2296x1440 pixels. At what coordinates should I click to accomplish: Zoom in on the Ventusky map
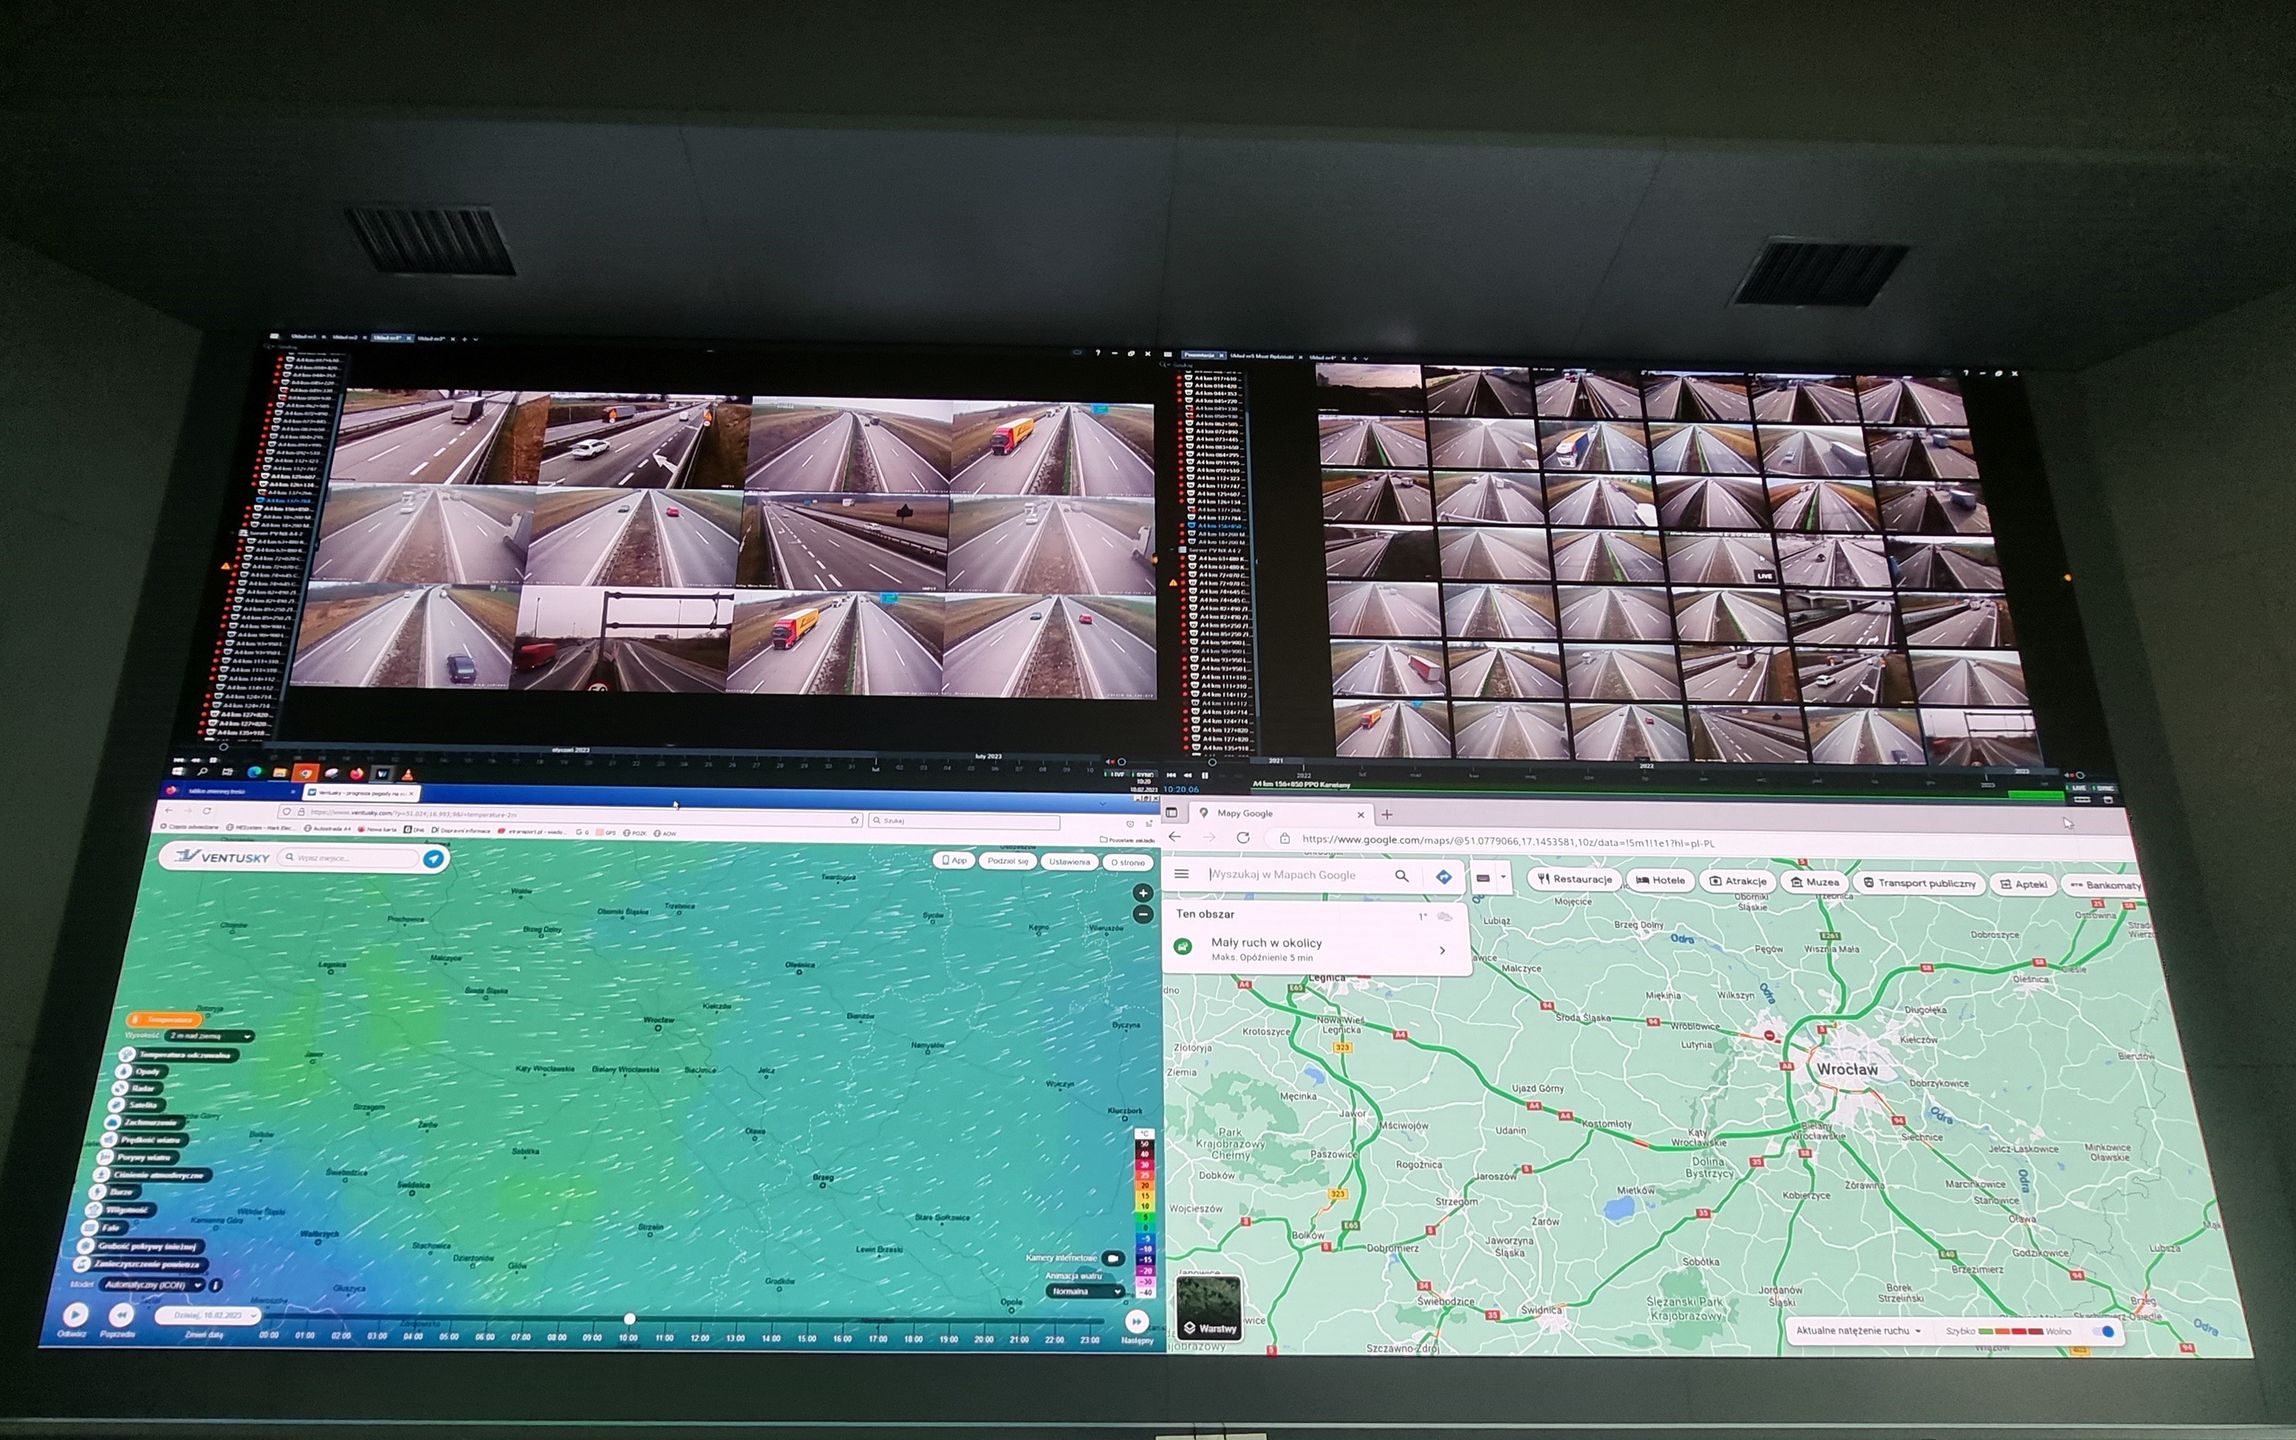pos(1142,893)
